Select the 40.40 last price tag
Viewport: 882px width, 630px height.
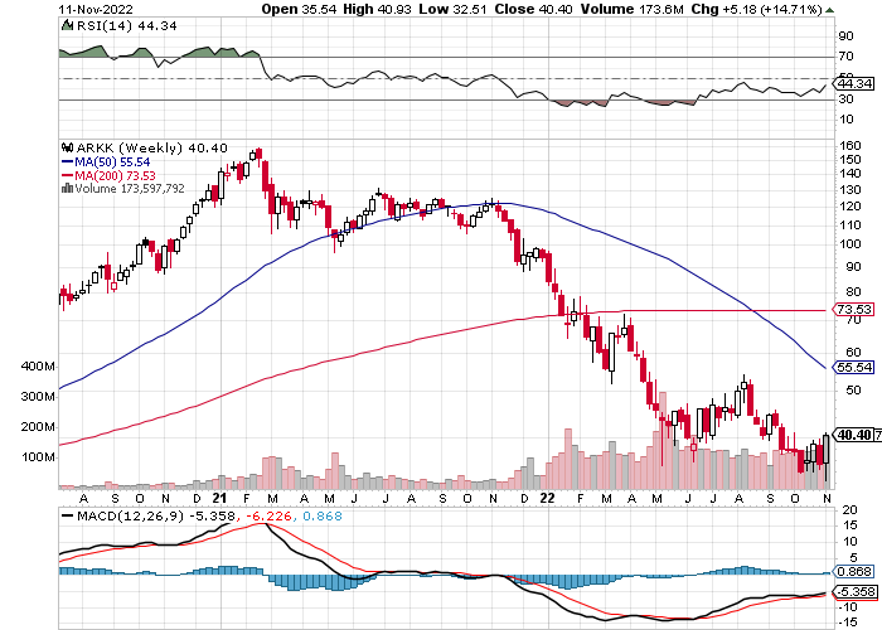point(853,435)
